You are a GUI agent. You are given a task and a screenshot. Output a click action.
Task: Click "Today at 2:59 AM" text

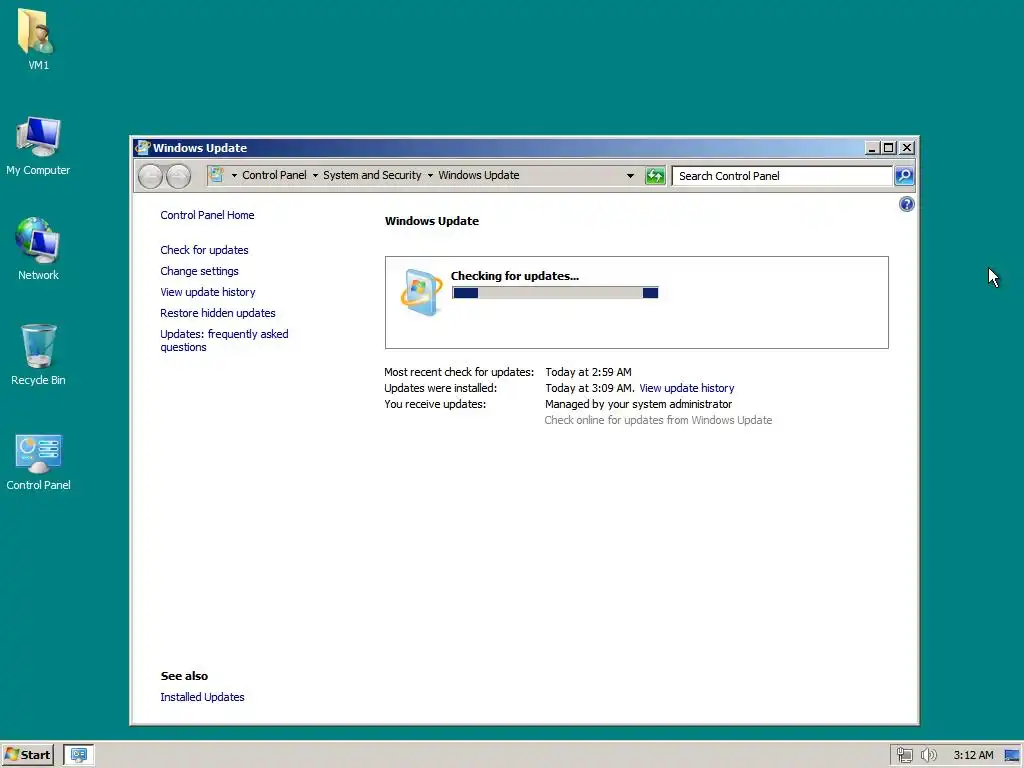point(588,372)
